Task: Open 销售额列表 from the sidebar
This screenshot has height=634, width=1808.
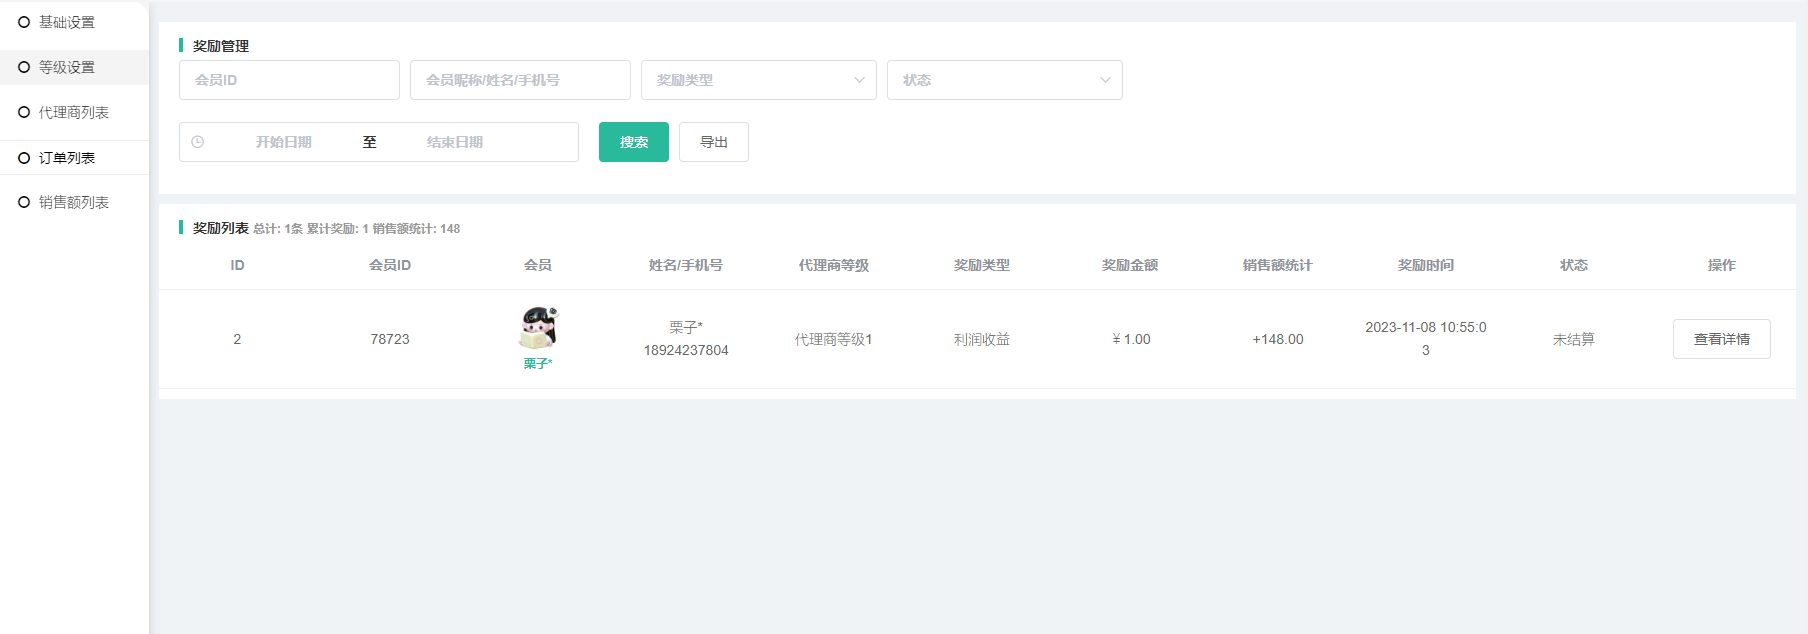Action: 73,202
